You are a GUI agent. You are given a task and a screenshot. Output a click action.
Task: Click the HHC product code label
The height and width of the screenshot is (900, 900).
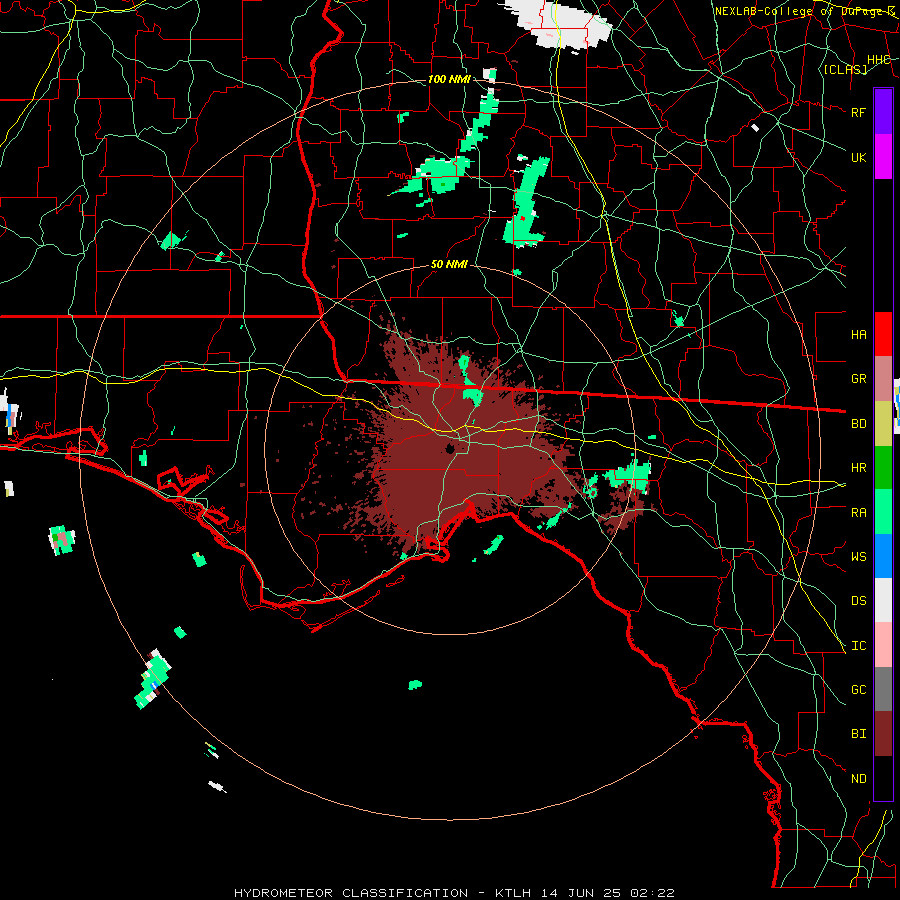879,60
